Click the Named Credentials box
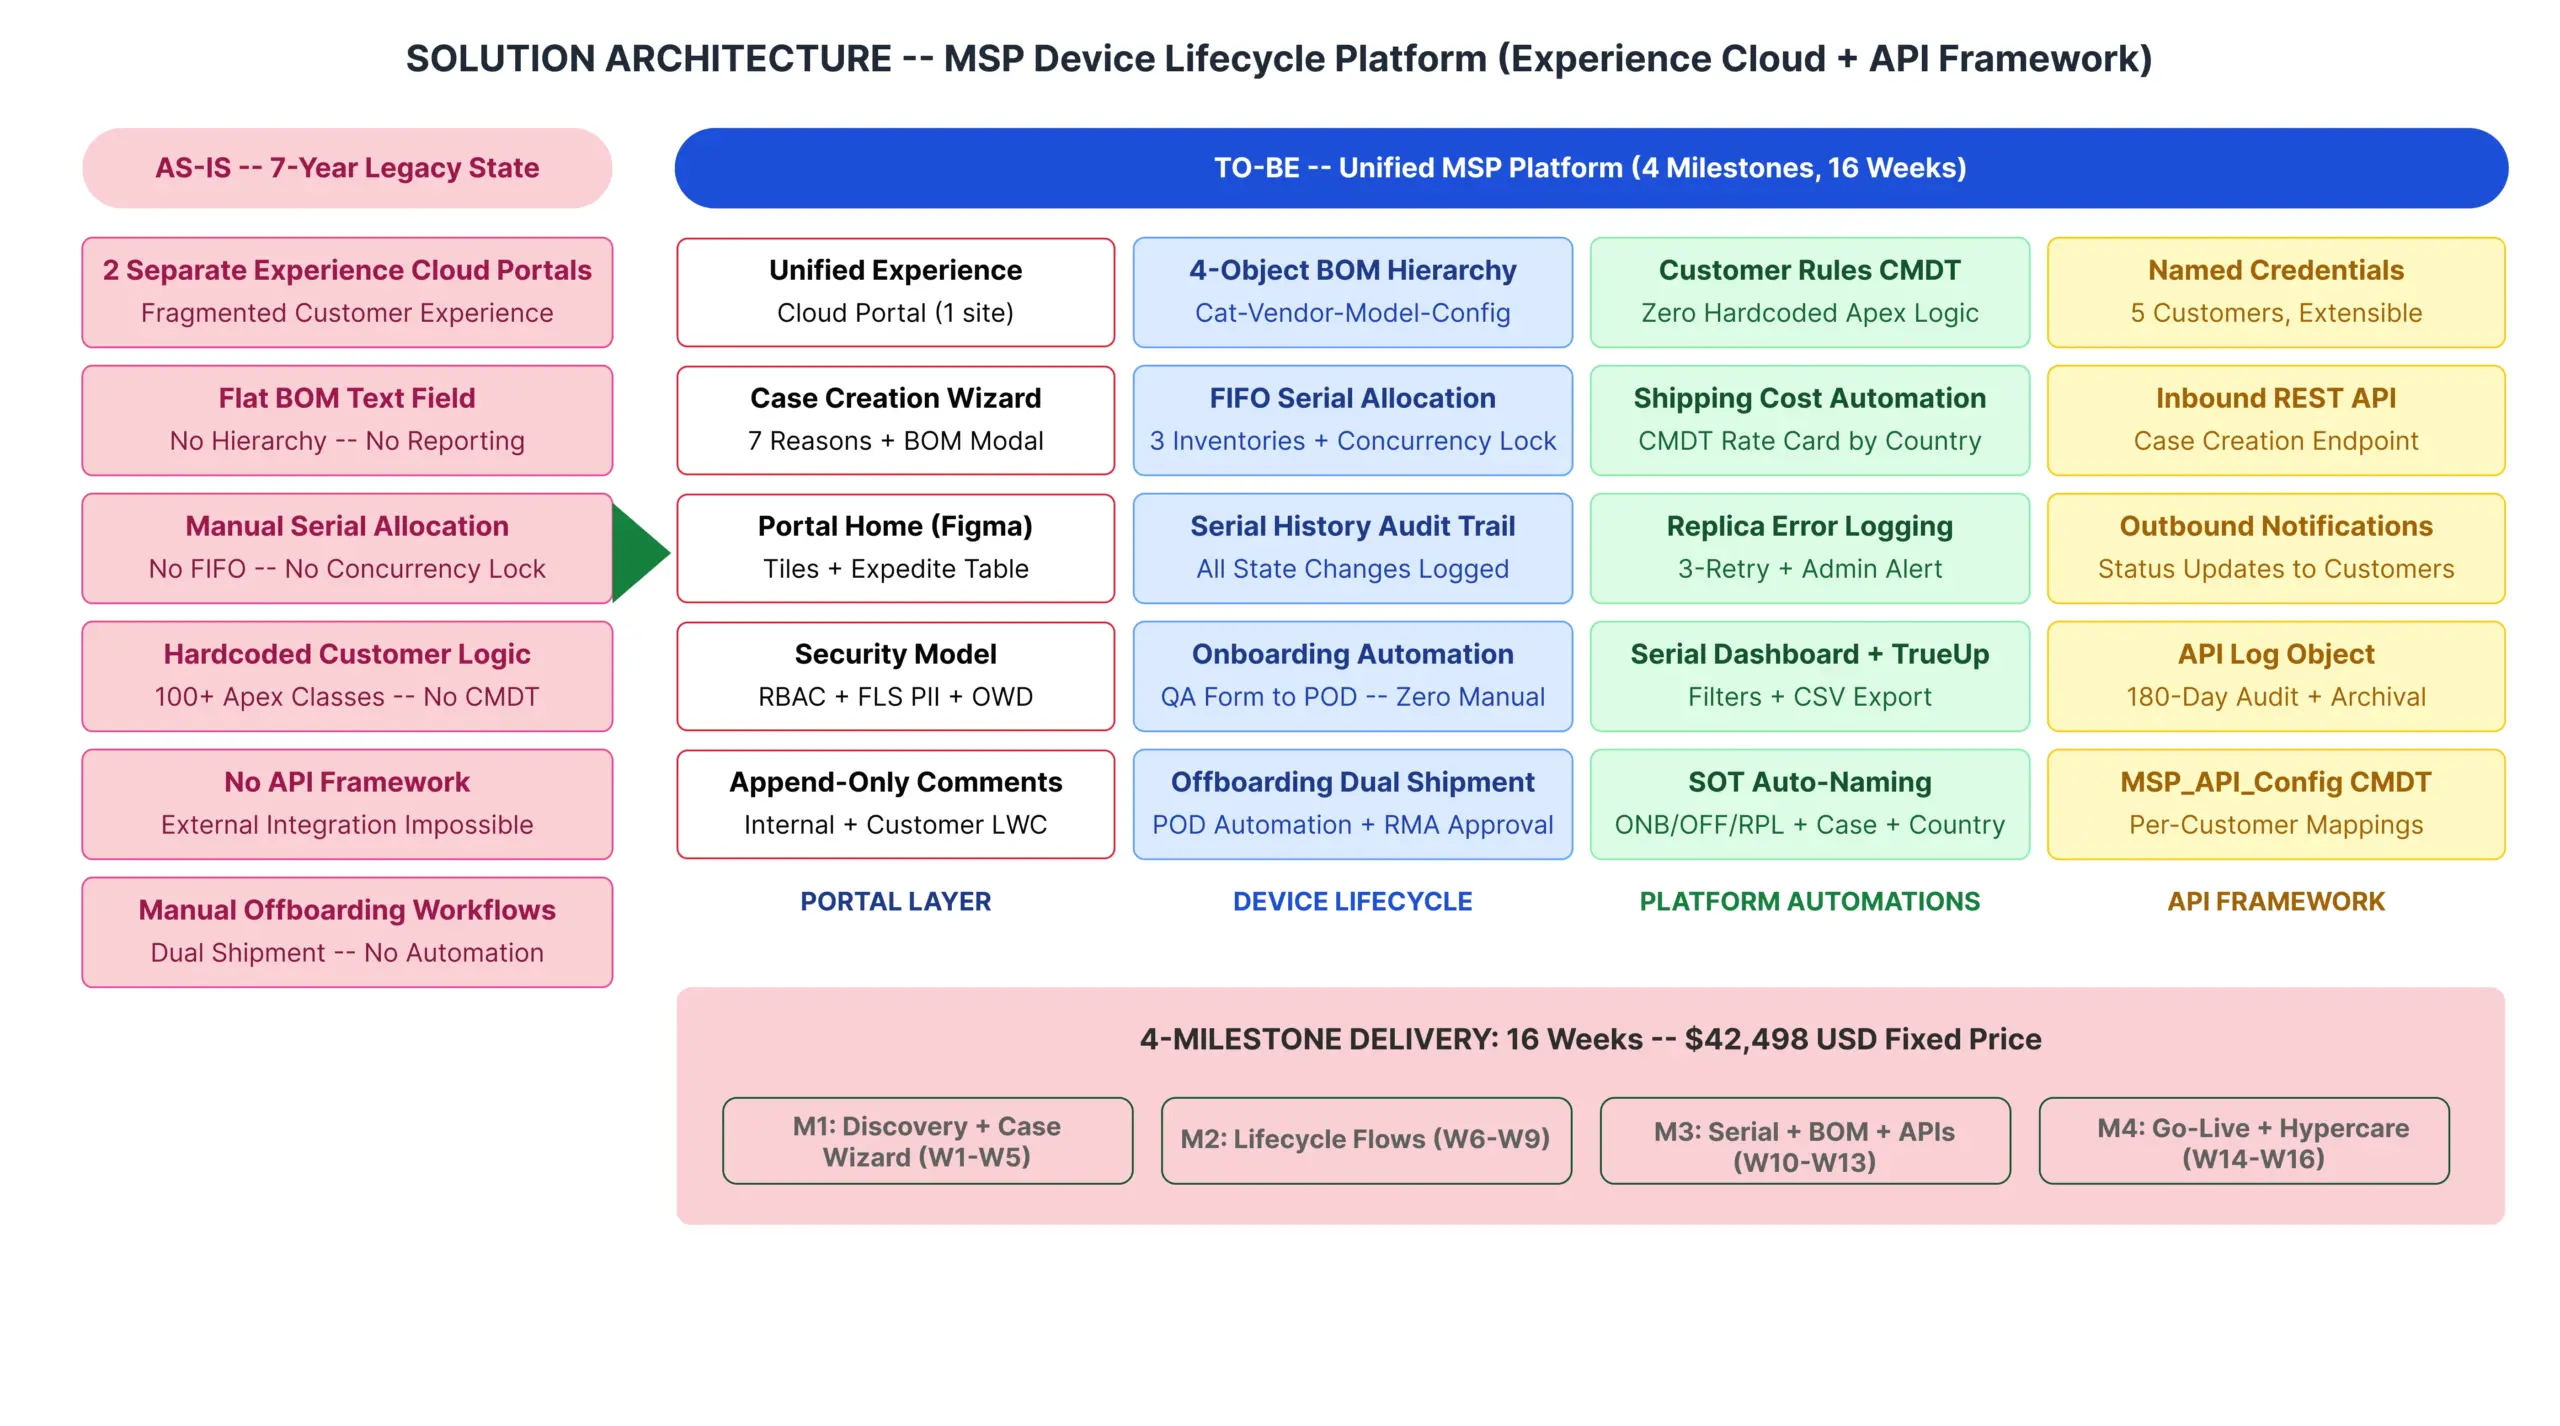2560x1426 pixels. pyautogui.click(x=2275, y=291)
